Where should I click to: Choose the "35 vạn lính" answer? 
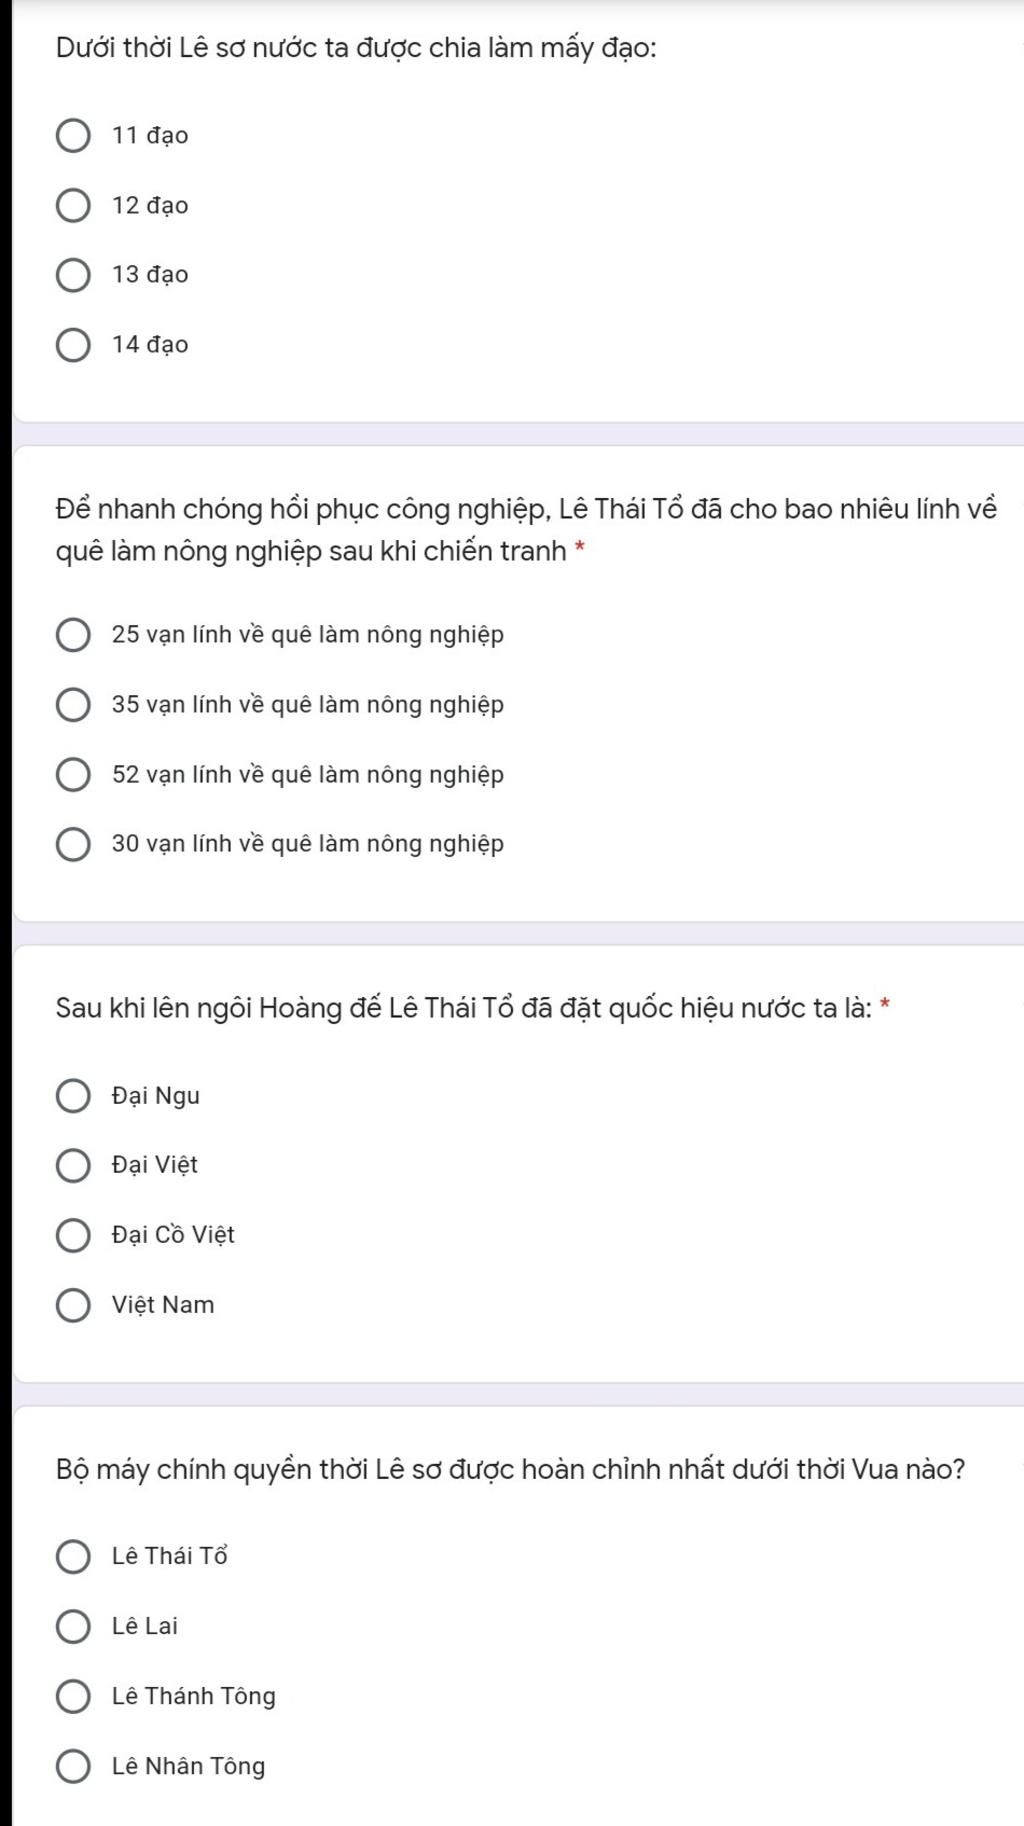point(73,705)
